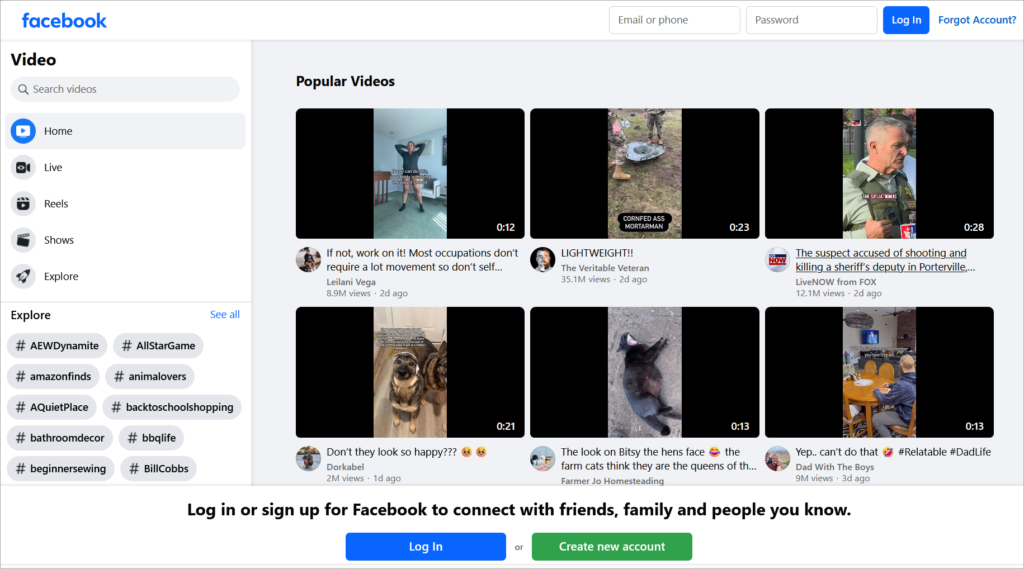Select the bbqlife hashtag
Viewport: 1024px width, 569px height.
(x=152, y=438)
